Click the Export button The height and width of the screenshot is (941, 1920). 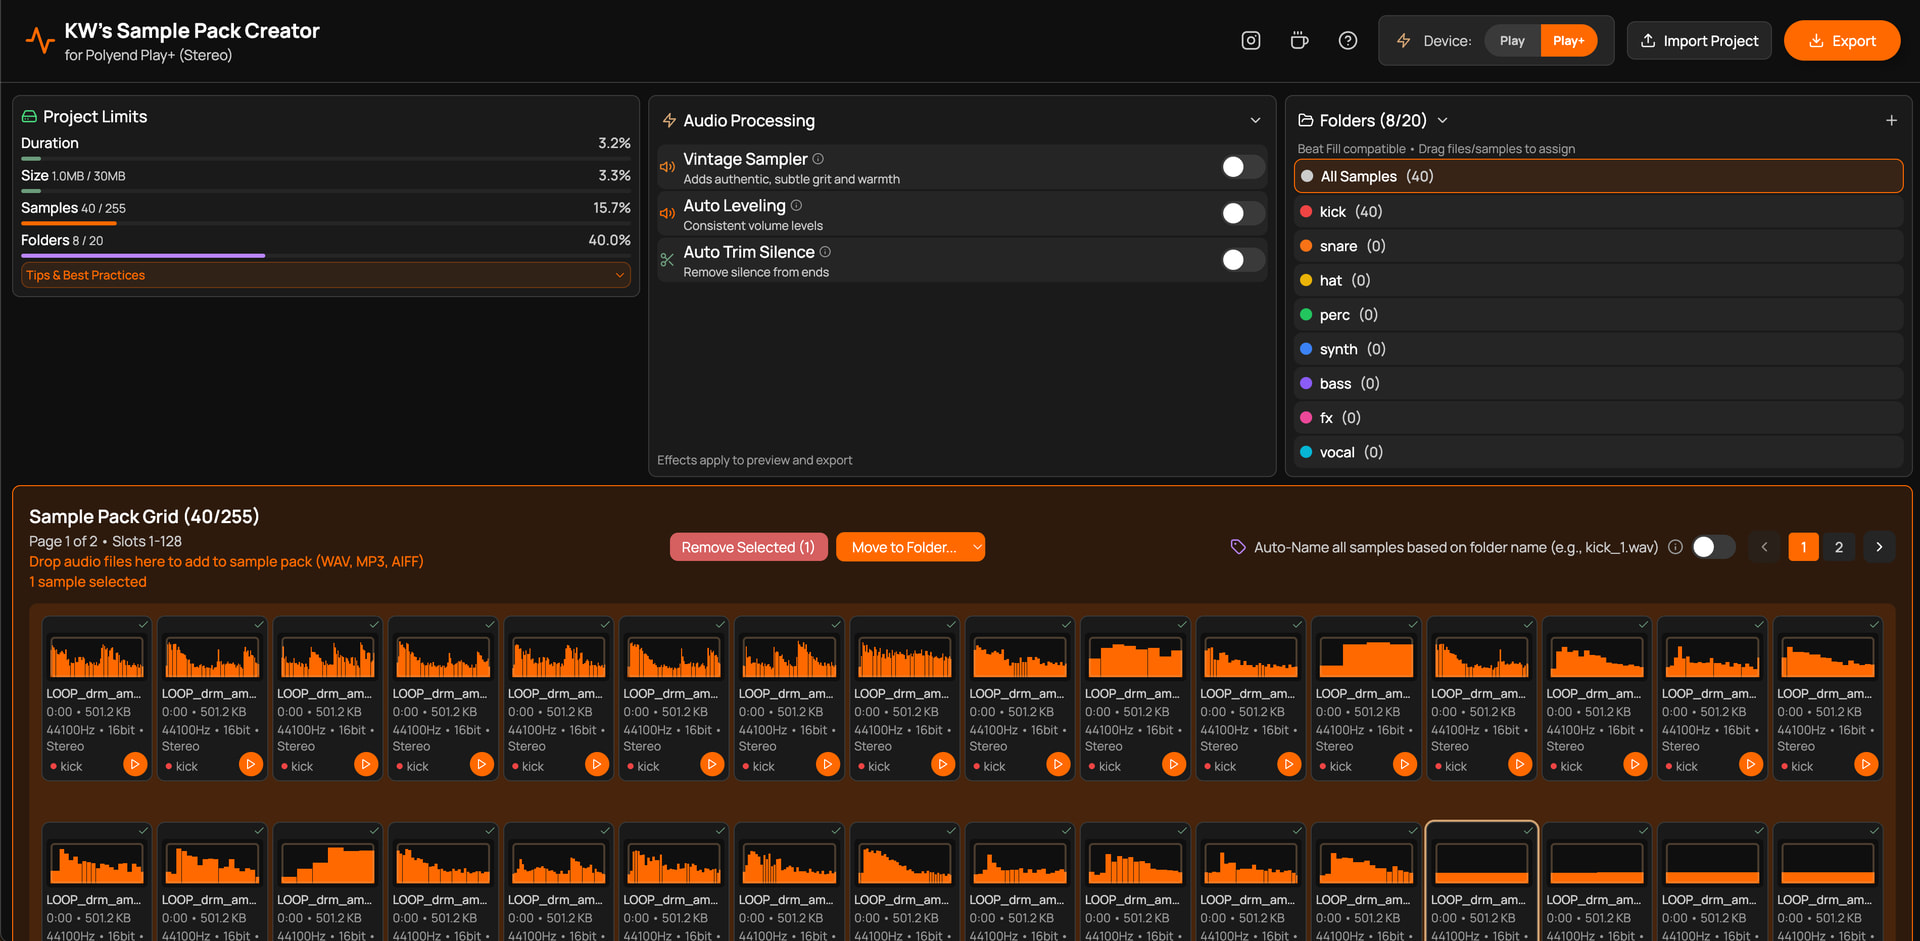pos(1841,41)
